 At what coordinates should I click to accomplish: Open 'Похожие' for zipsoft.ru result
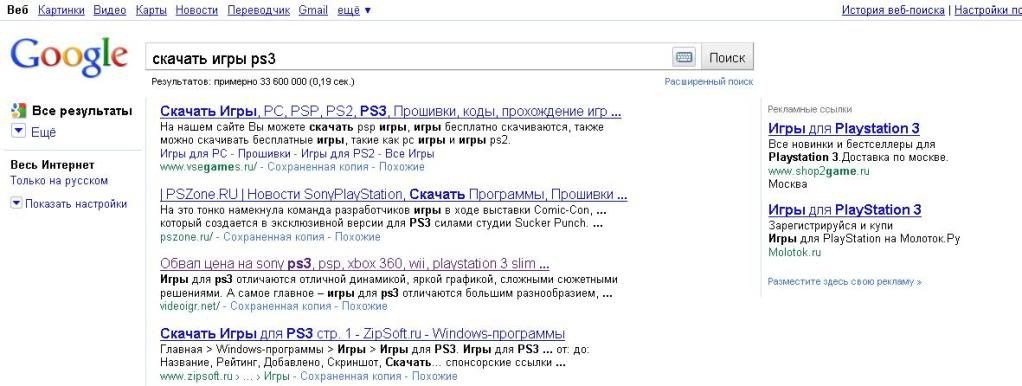point(435,376)
